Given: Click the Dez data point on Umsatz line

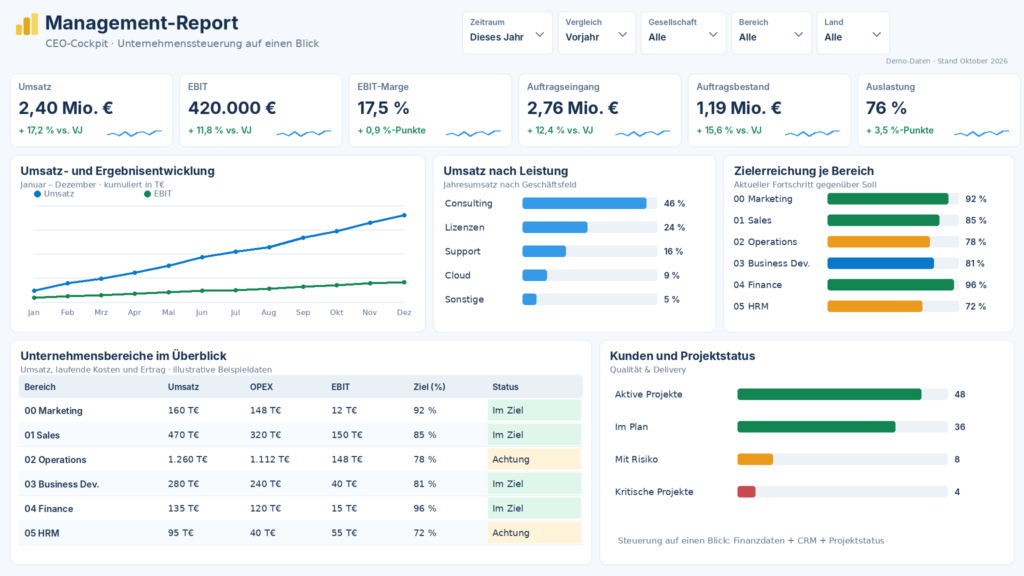Looking at the screenshot, I should 404,215.
